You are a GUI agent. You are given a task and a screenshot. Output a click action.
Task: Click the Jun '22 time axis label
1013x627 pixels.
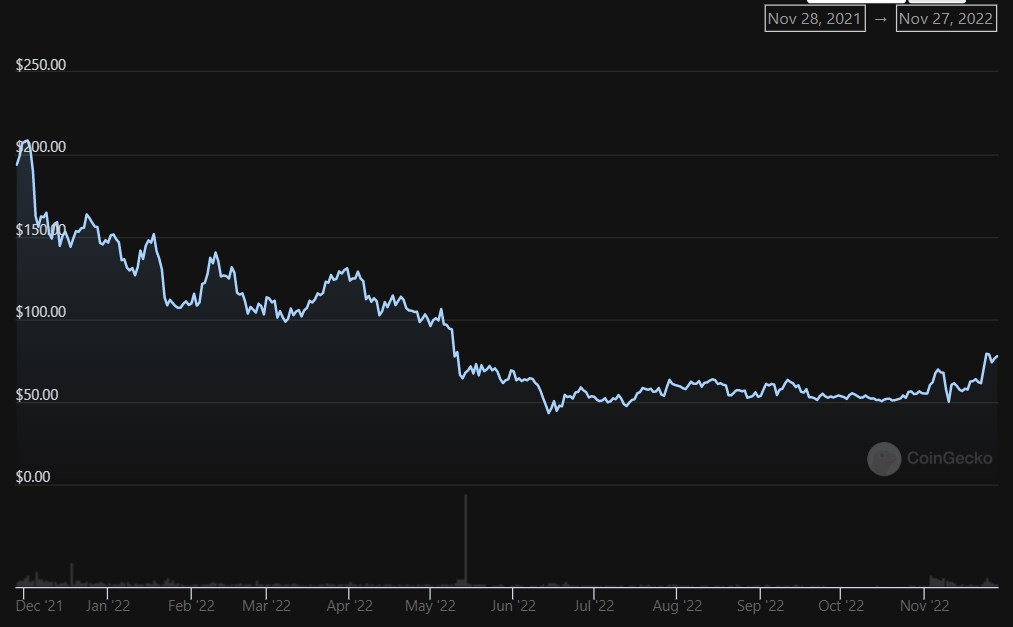point(513,606)
